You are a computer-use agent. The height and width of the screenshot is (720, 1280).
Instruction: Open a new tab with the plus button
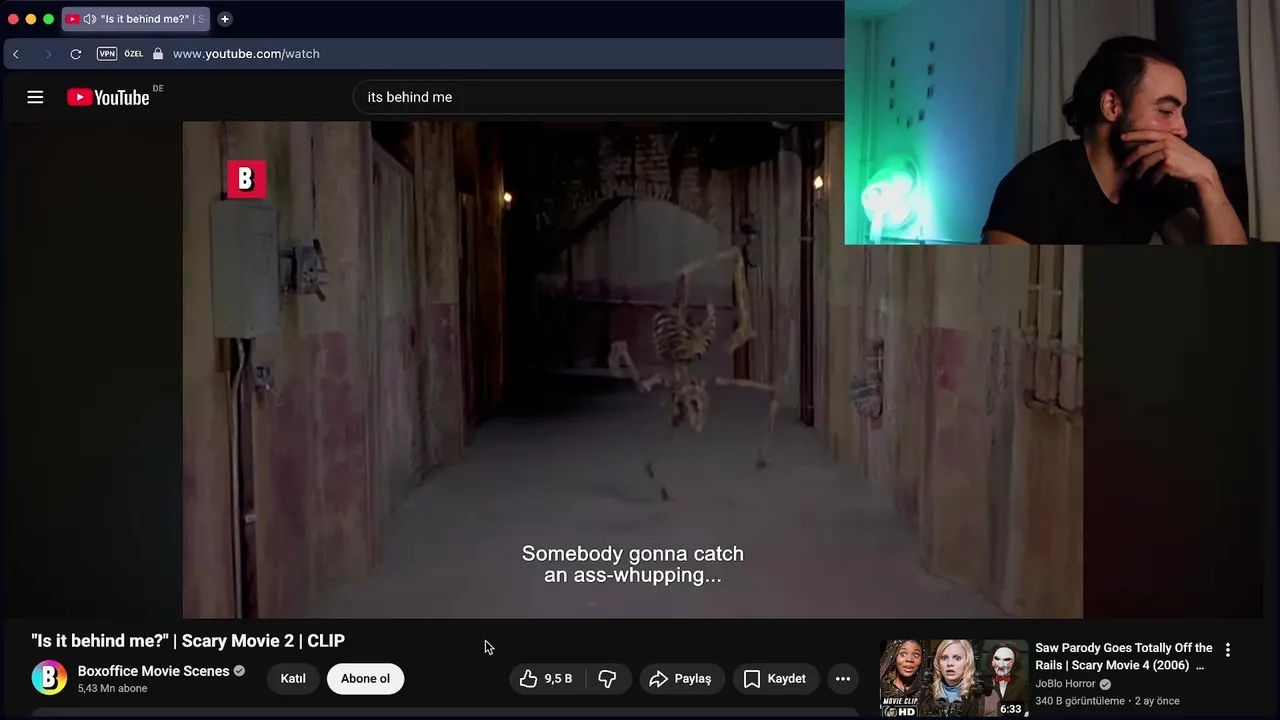pyautogui.click(x=225, y=19)
